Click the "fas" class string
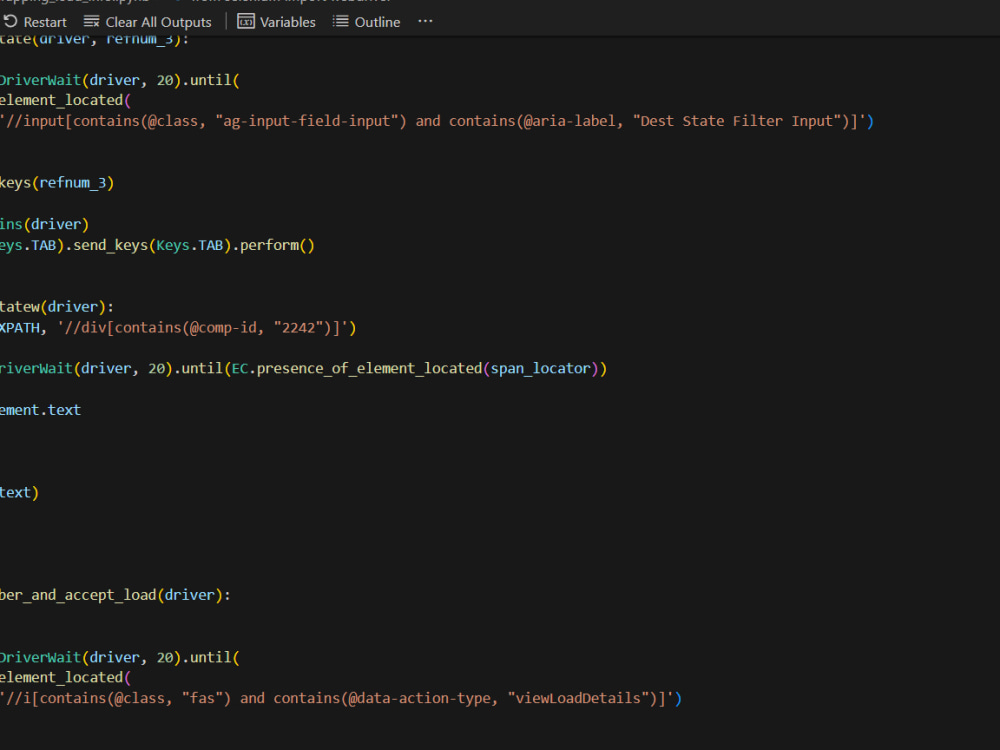The height and width of the screenshot is (750, 1000). point(202,698)
